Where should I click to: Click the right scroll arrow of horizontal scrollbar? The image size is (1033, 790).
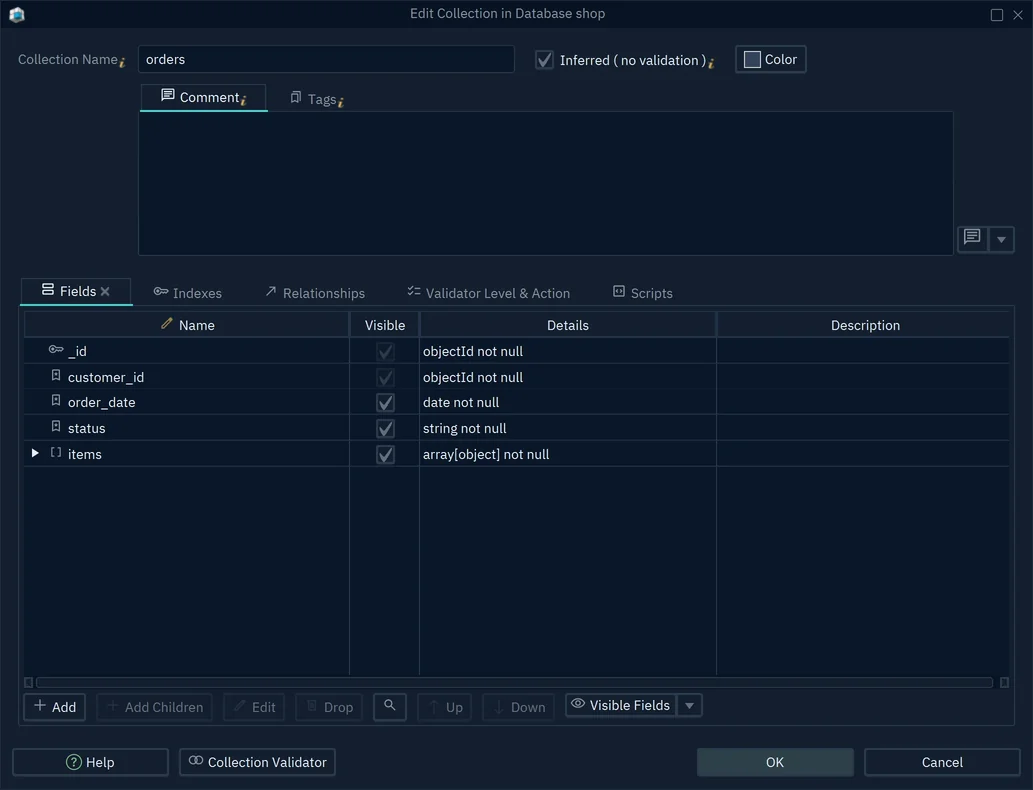click(x=1004, y=683)
